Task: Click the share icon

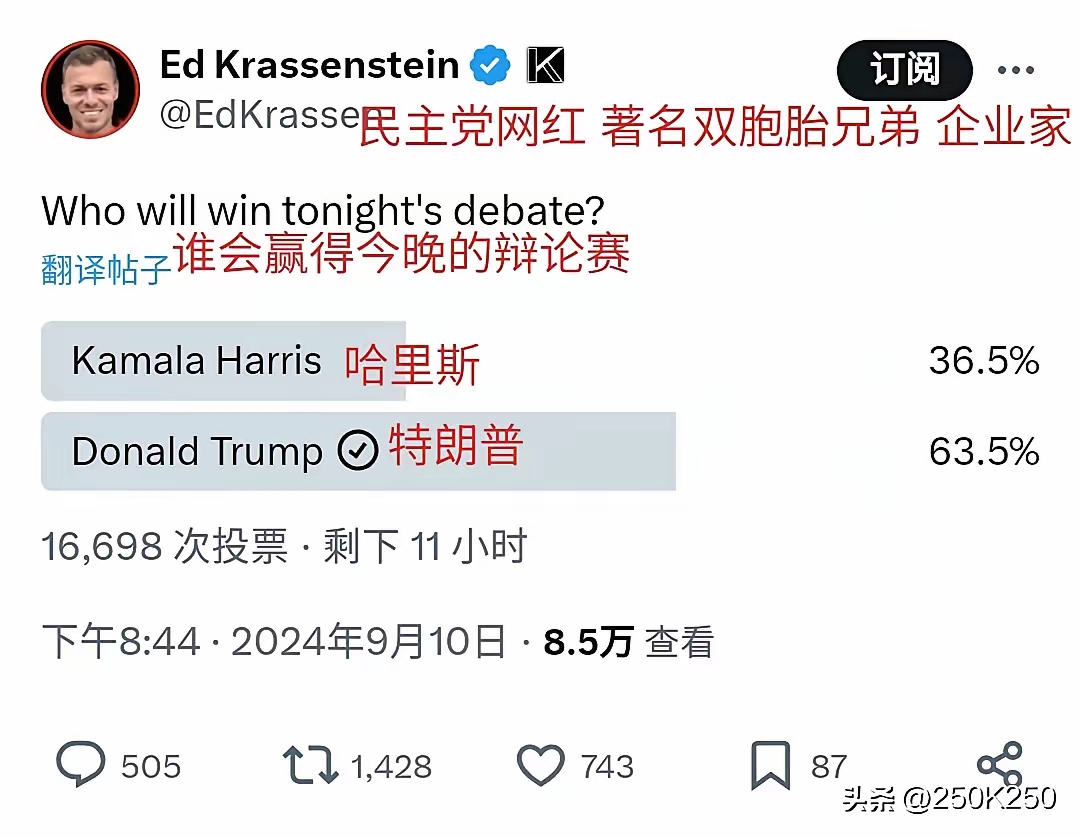Action: 999,766
